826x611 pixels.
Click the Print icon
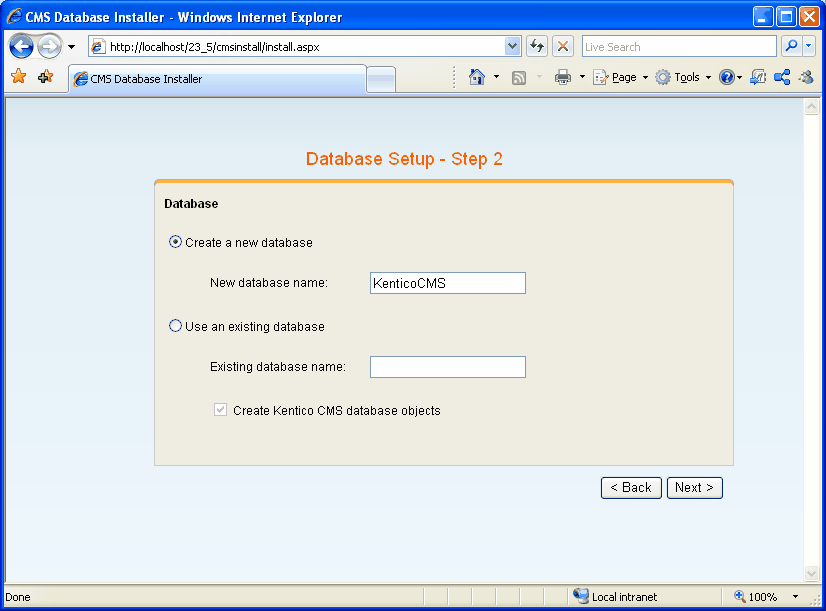click(x=563, y=77)
